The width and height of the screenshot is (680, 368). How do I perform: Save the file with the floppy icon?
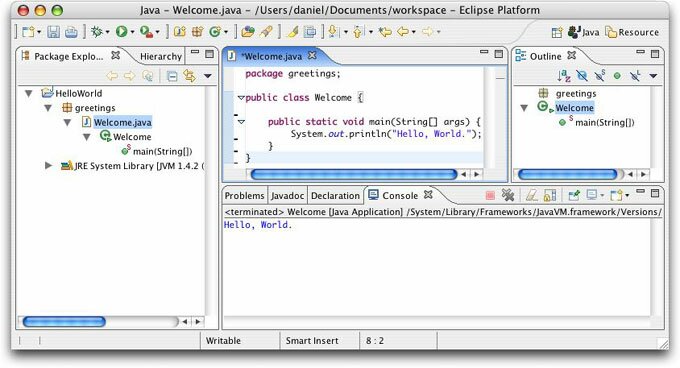pyautogui.click(x=54, y=32)
